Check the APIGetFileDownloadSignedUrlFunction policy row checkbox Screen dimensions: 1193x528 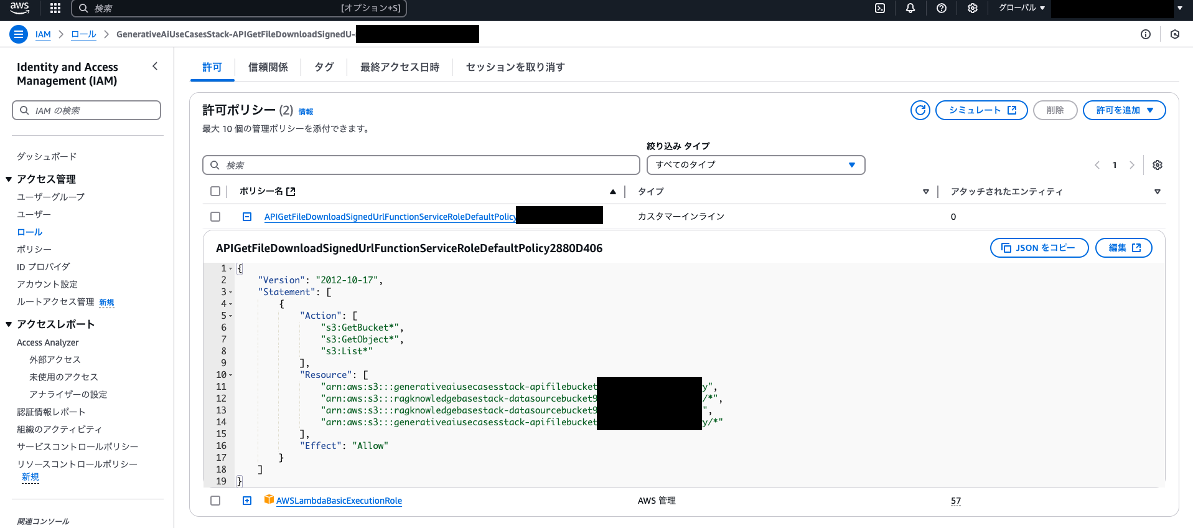tap(215, 217)
